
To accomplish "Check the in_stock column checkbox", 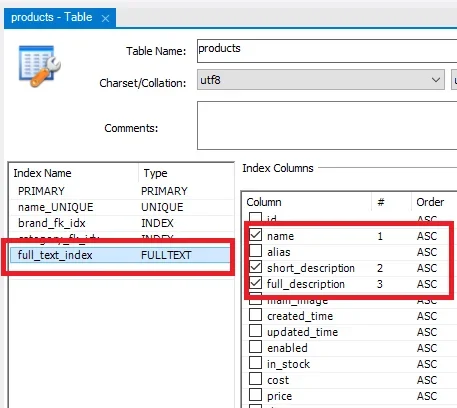I will pos(256,363).
